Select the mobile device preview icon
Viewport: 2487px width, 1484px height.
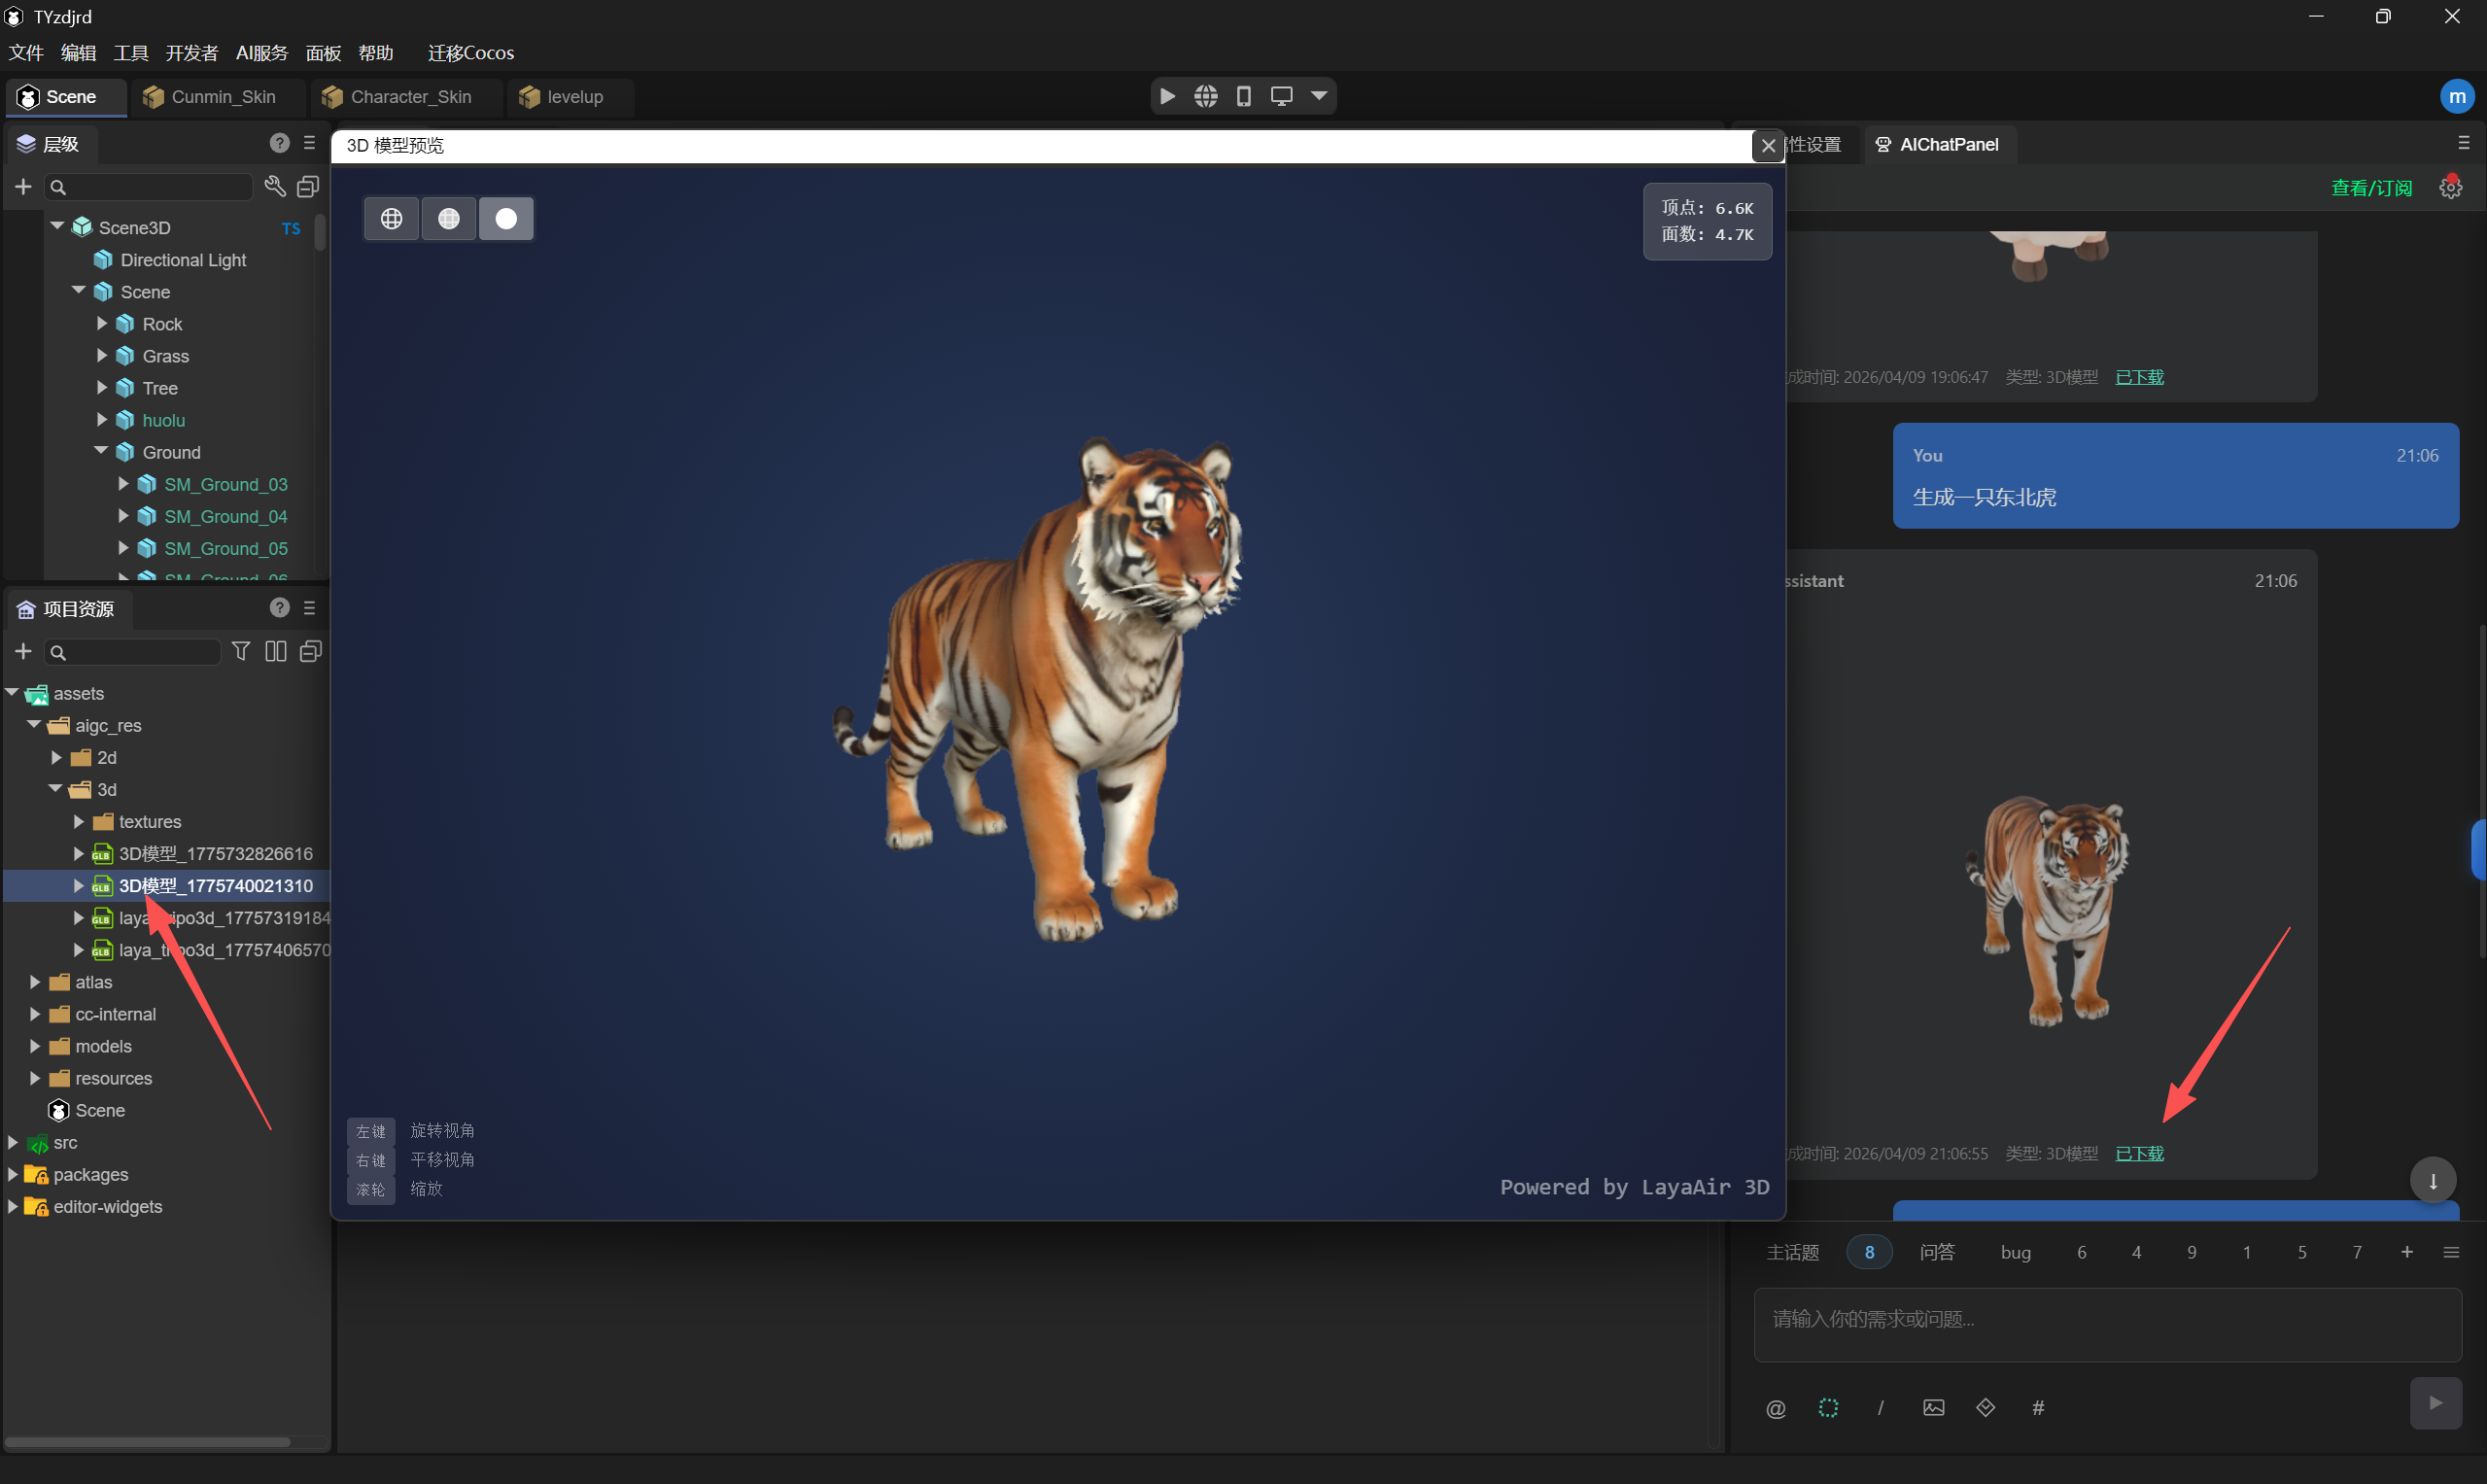click(1243, 96)
